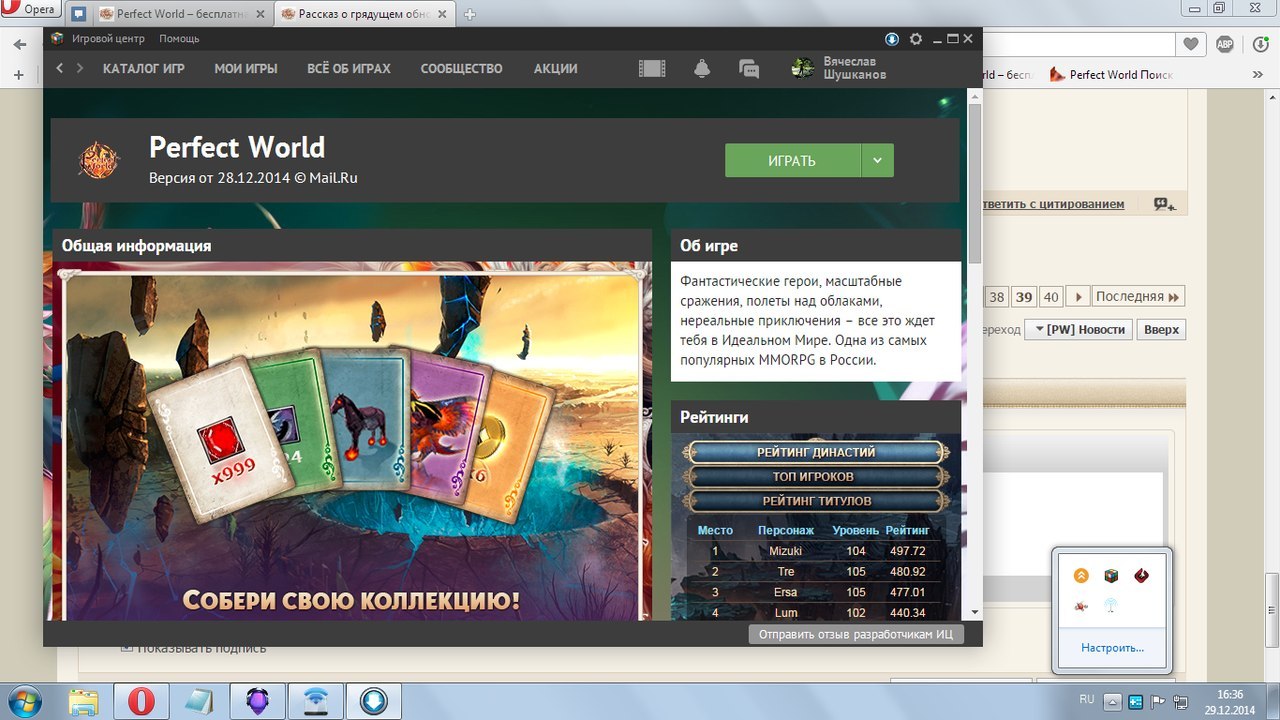The image size is (1280, 720).
Task: Open notifications bell icon
Action: click(702, 68)
